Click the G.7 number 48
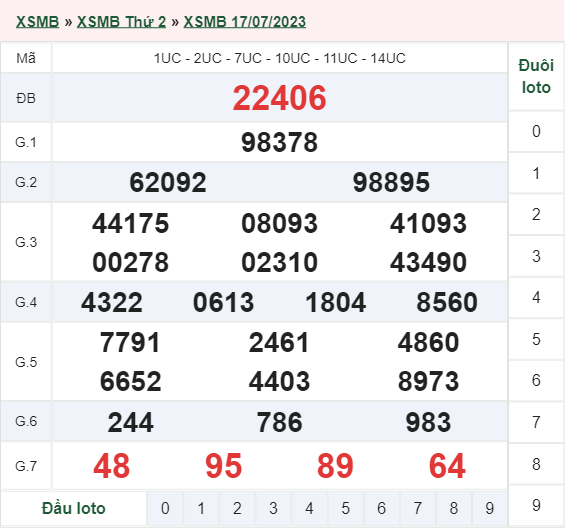Screen dimensions: 565x528 pos(111,466)
